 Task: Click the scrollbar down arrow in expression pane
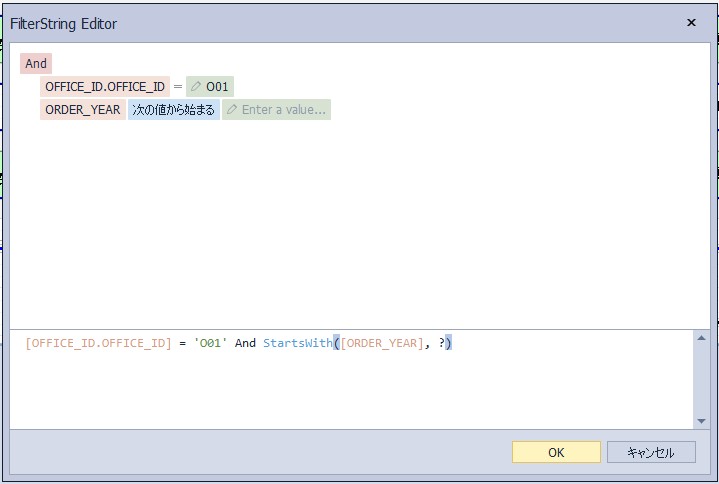coord(701,421)
